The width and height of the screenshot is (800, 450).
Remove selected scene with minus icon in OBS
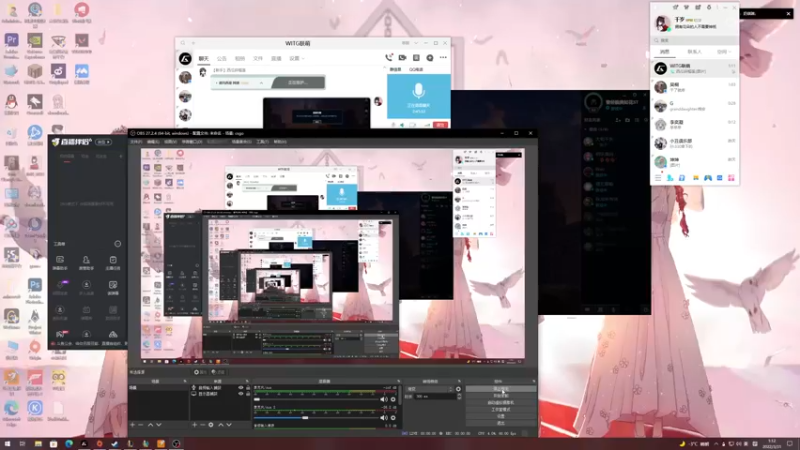pos(141,424)
